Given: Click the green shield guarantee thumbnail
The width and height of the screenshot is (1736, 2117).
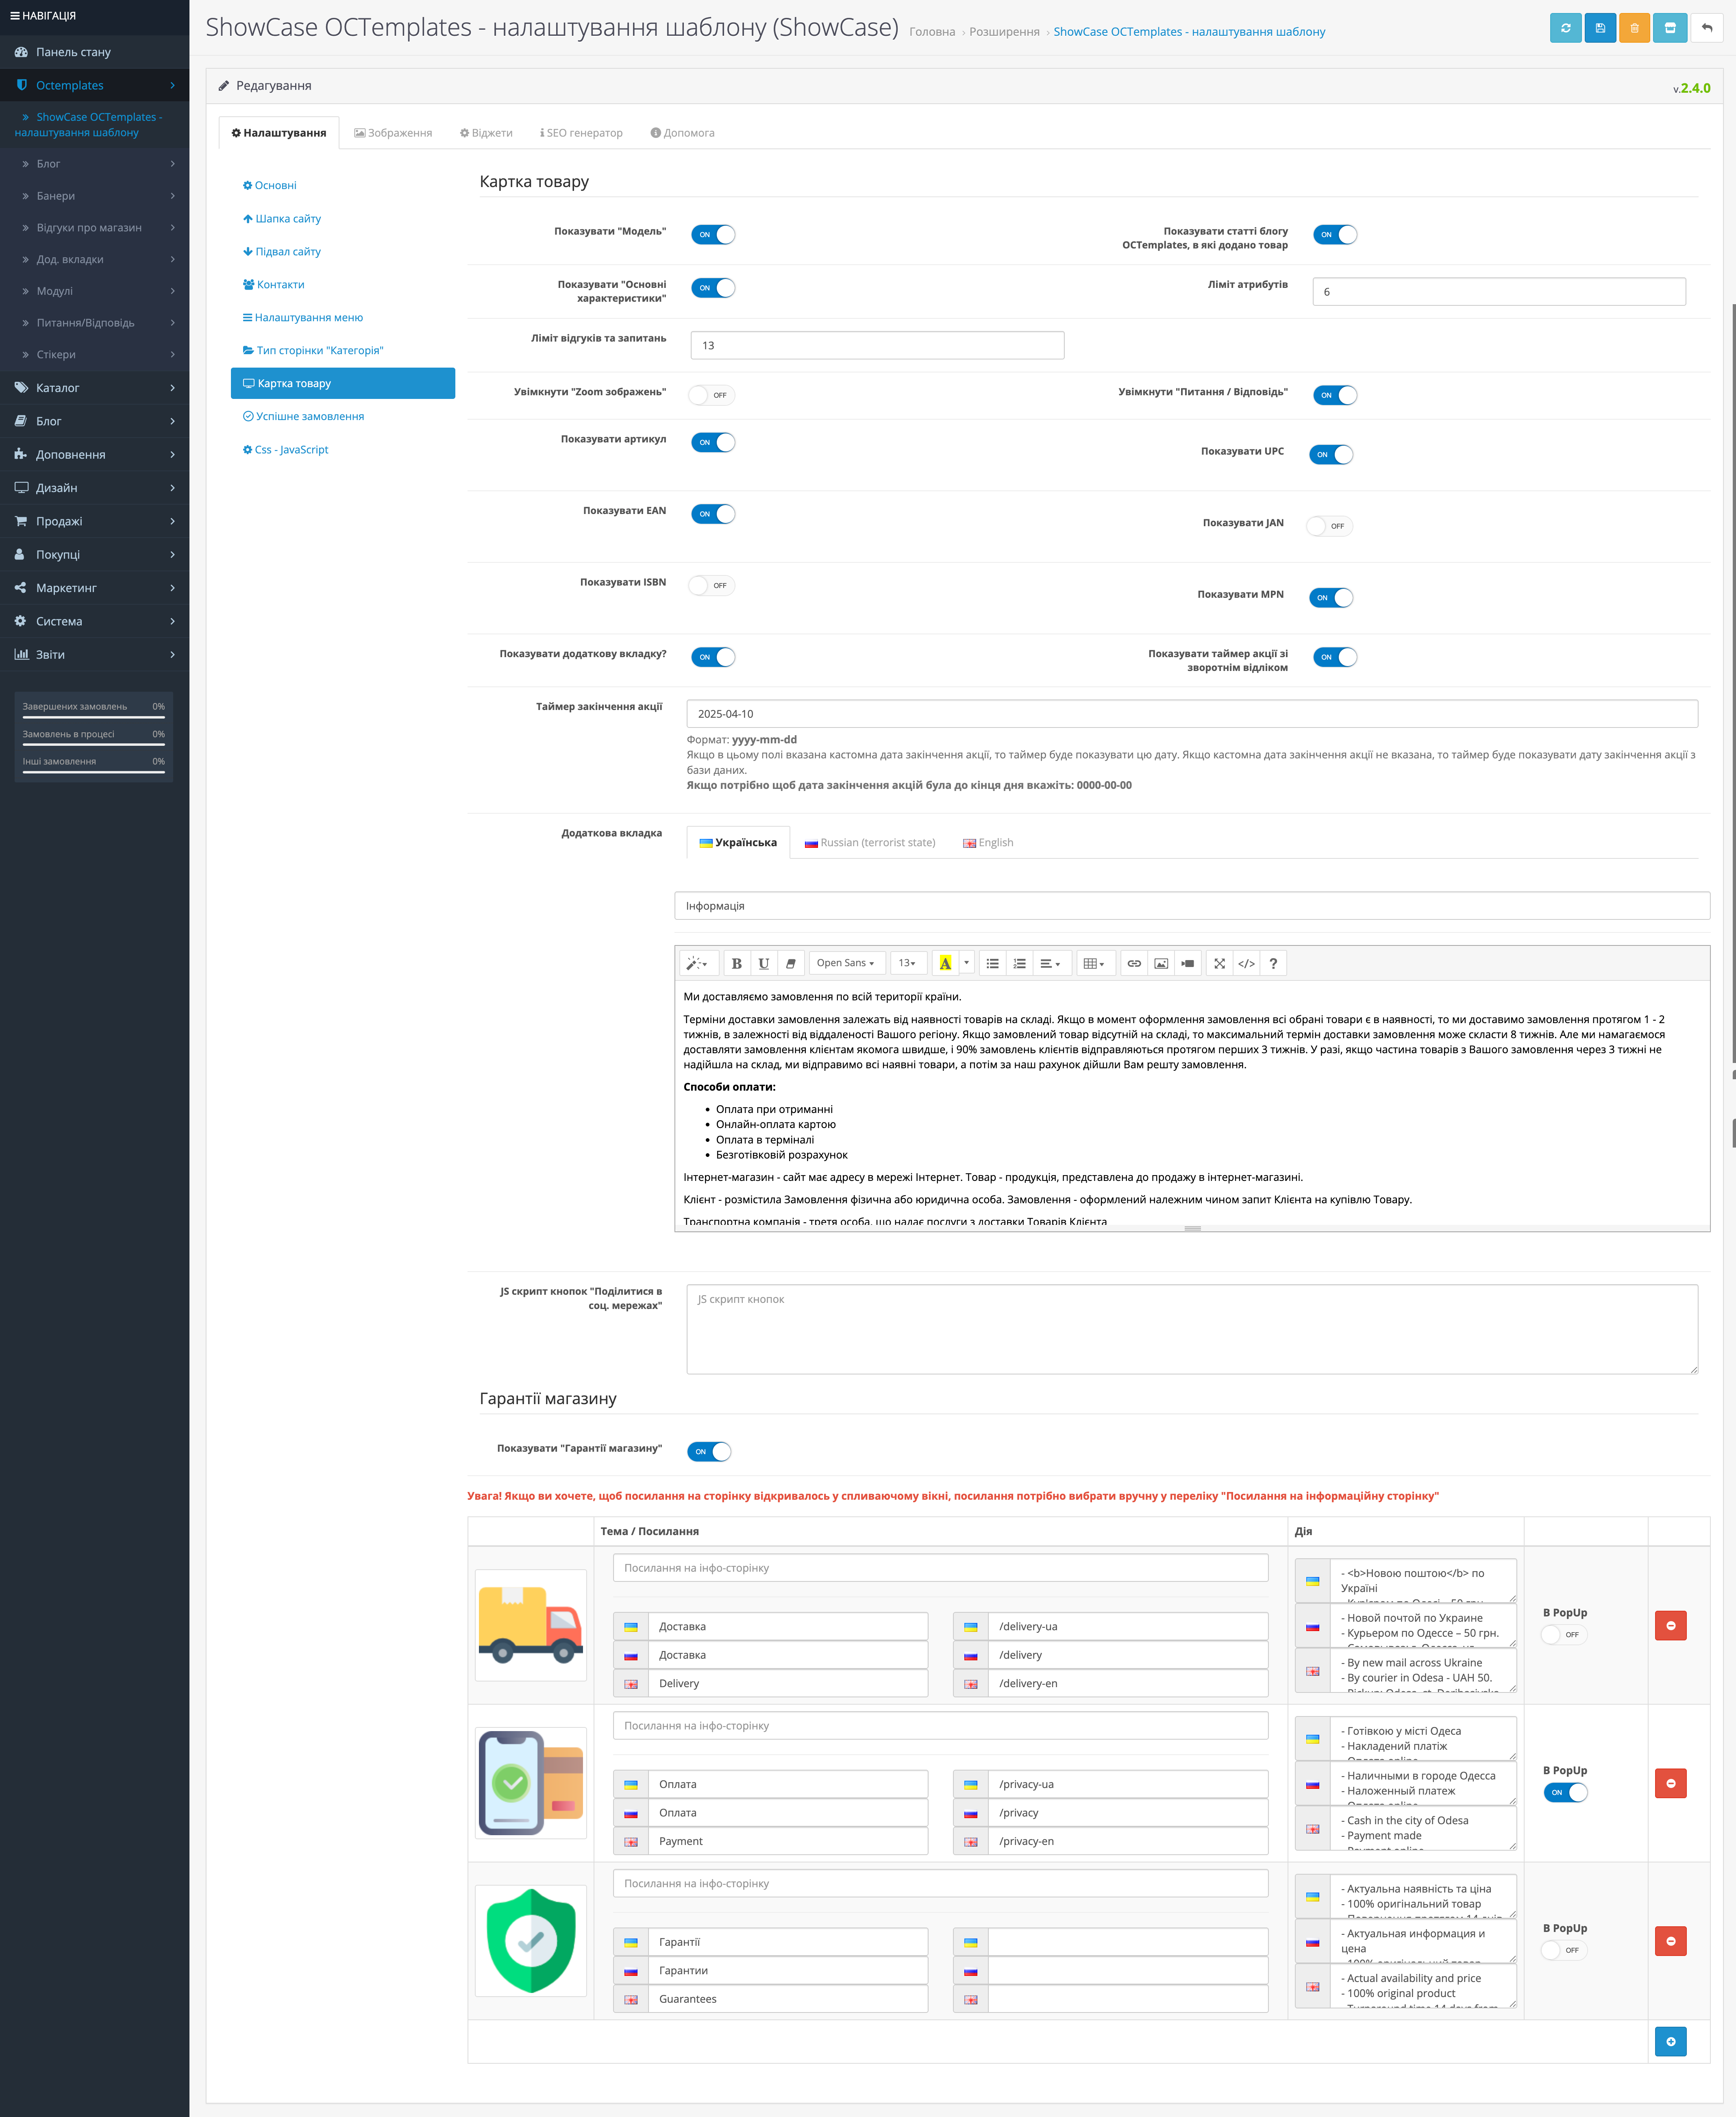Looking at the screenshot, I should click(x=531, y=1941).
